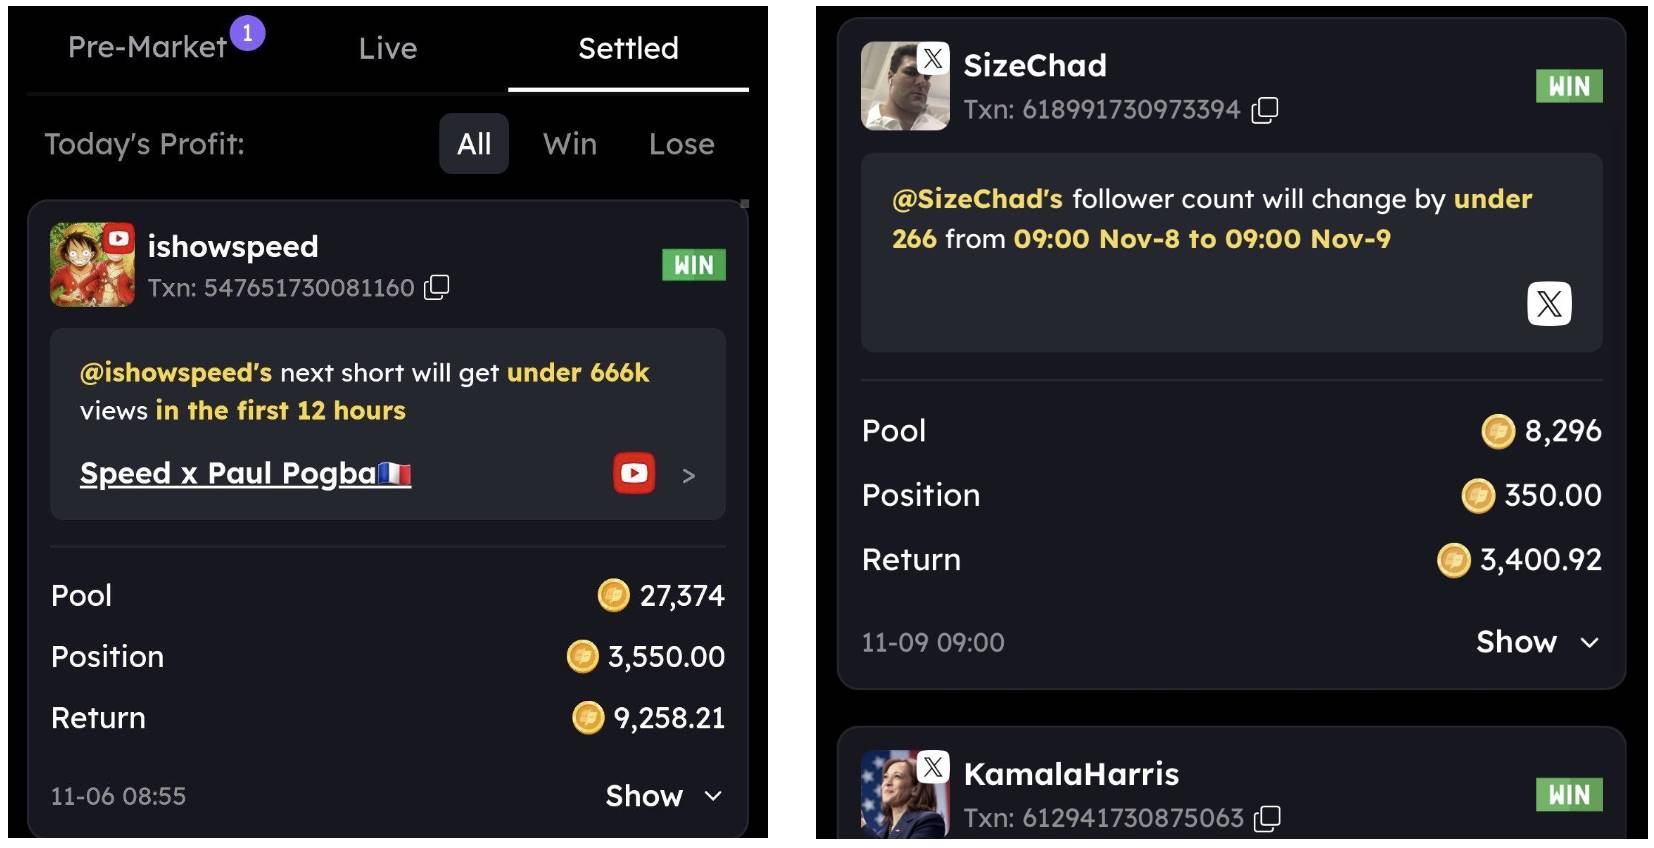Screen dimensions: 1654x848
Task: Switch to Live tab
Action: (x=388, y=48)
